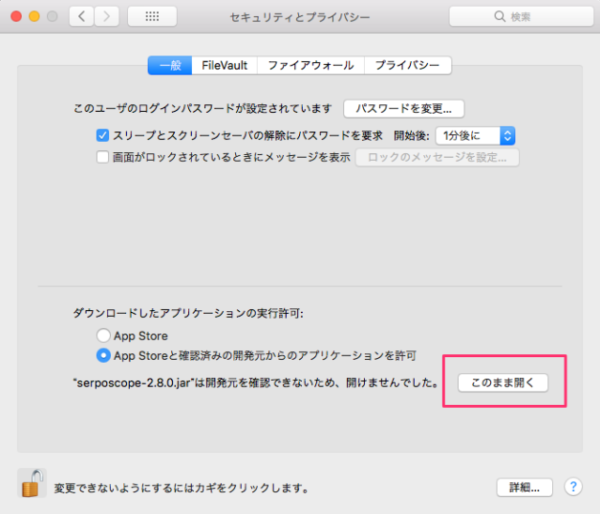This screenshot has width=600, height=514.
Task: Go forward with the right chevron button
Action: coord(106,17)
